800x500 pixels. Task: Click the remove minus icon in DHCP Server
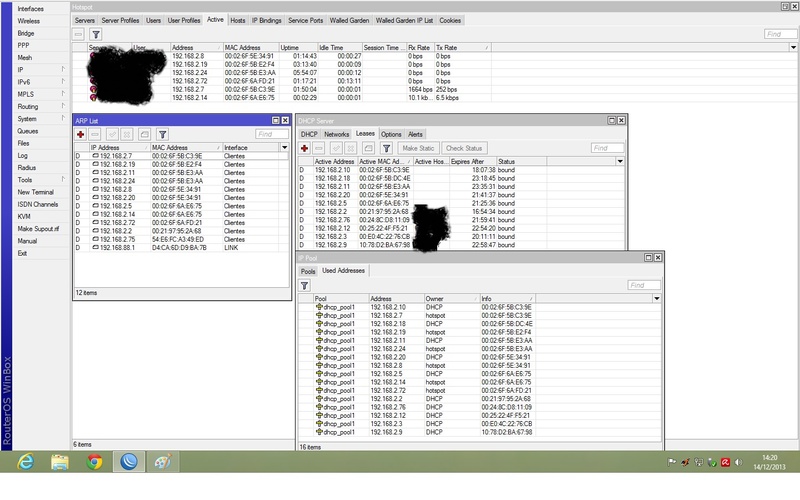(x=319, y=148)
